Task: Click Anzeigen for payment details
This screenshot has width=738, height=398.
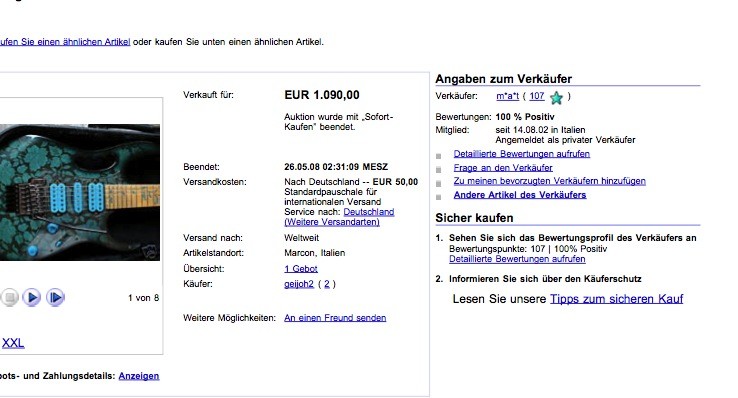Action: [x=139, y=376]
